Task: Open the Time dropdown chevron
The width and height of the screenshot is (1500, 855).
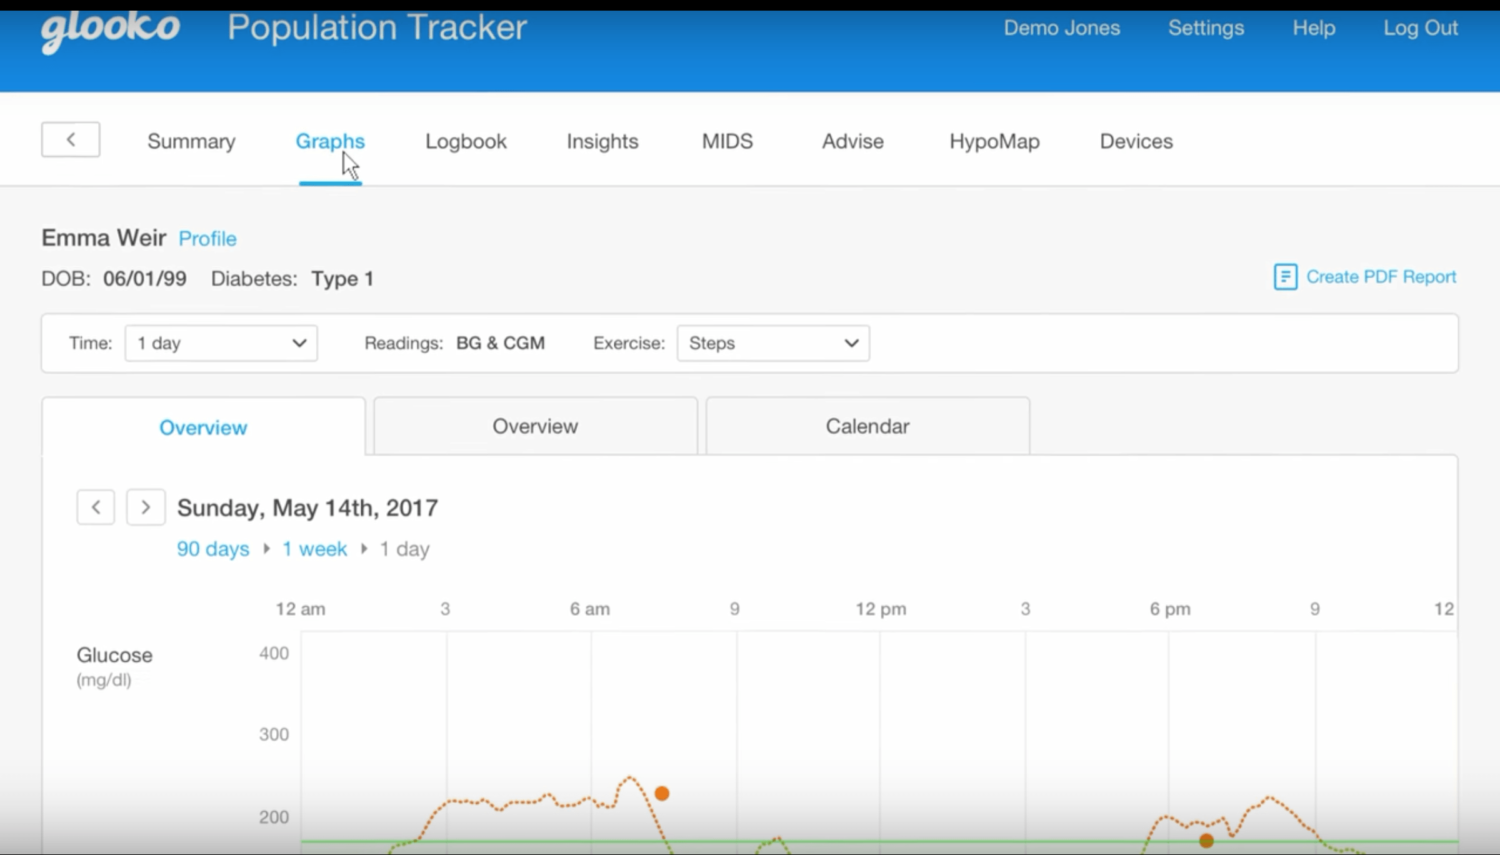Action: point(298,343)
